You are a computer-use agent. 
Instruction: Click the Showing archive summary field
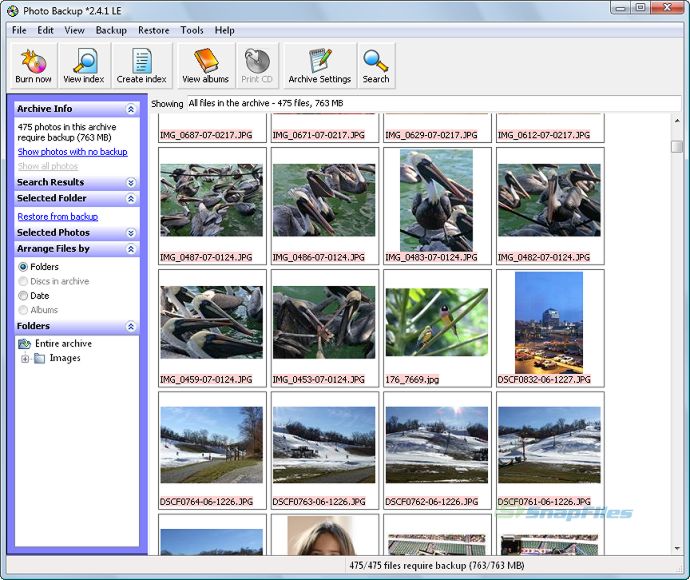(x=434, y=103)
